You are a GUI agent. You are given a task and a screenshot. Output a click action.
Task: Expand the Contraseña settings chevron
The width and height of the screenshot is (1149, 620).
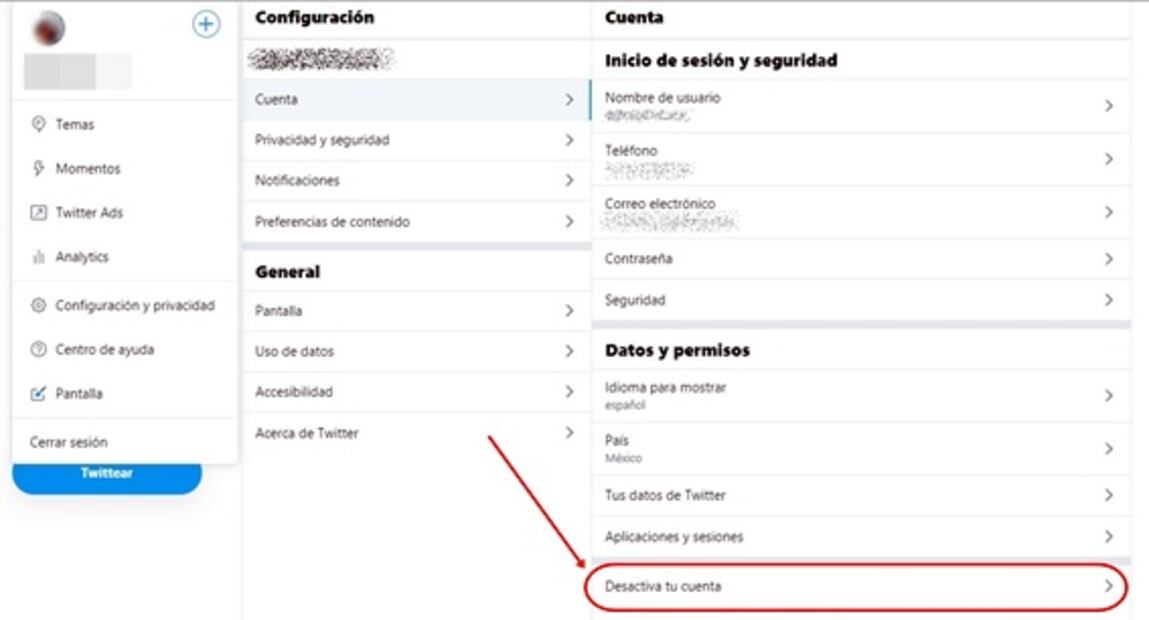click(1110, 258)
